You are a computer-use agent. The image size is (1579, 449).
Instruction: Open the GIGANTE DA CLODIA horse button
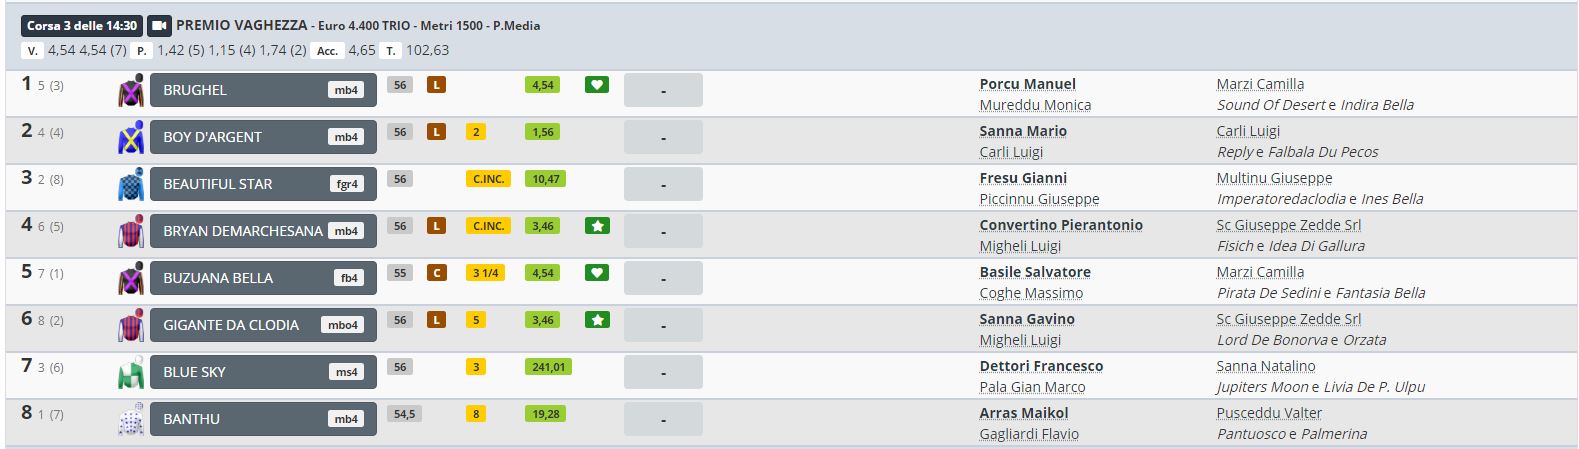(262, 325)
